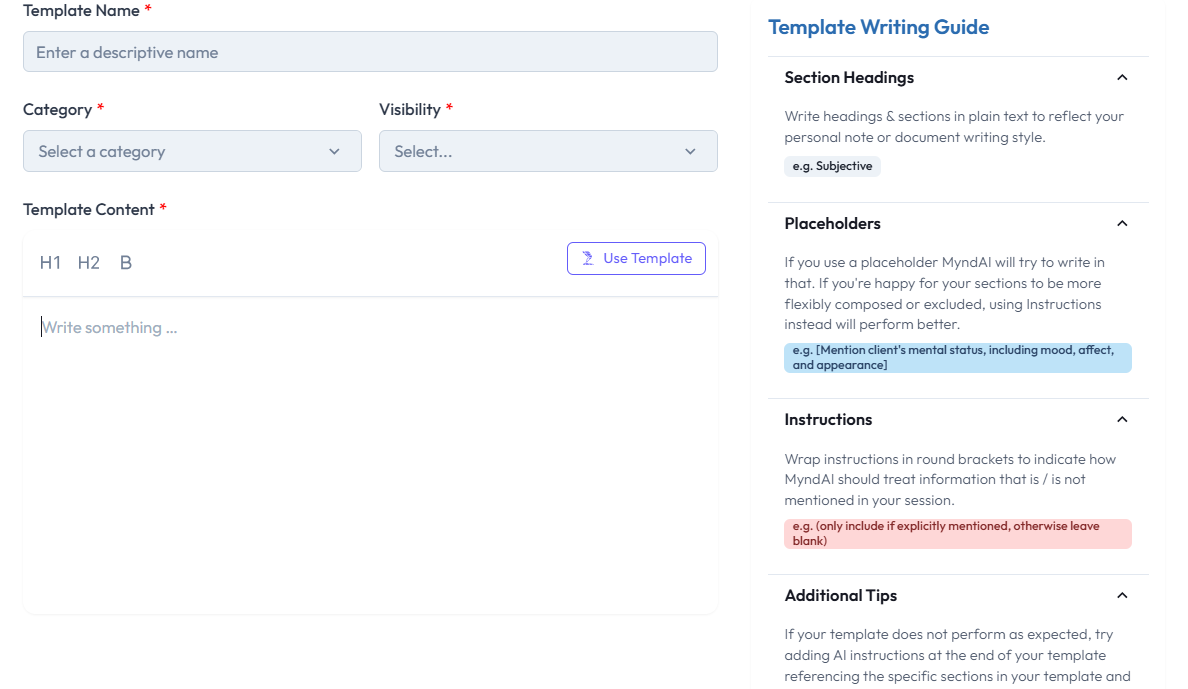Apply H1 heading formatting
Image resolution: width=1188 pixels, height=689 pixels.
pyautogui.click(x=50, y=263)
